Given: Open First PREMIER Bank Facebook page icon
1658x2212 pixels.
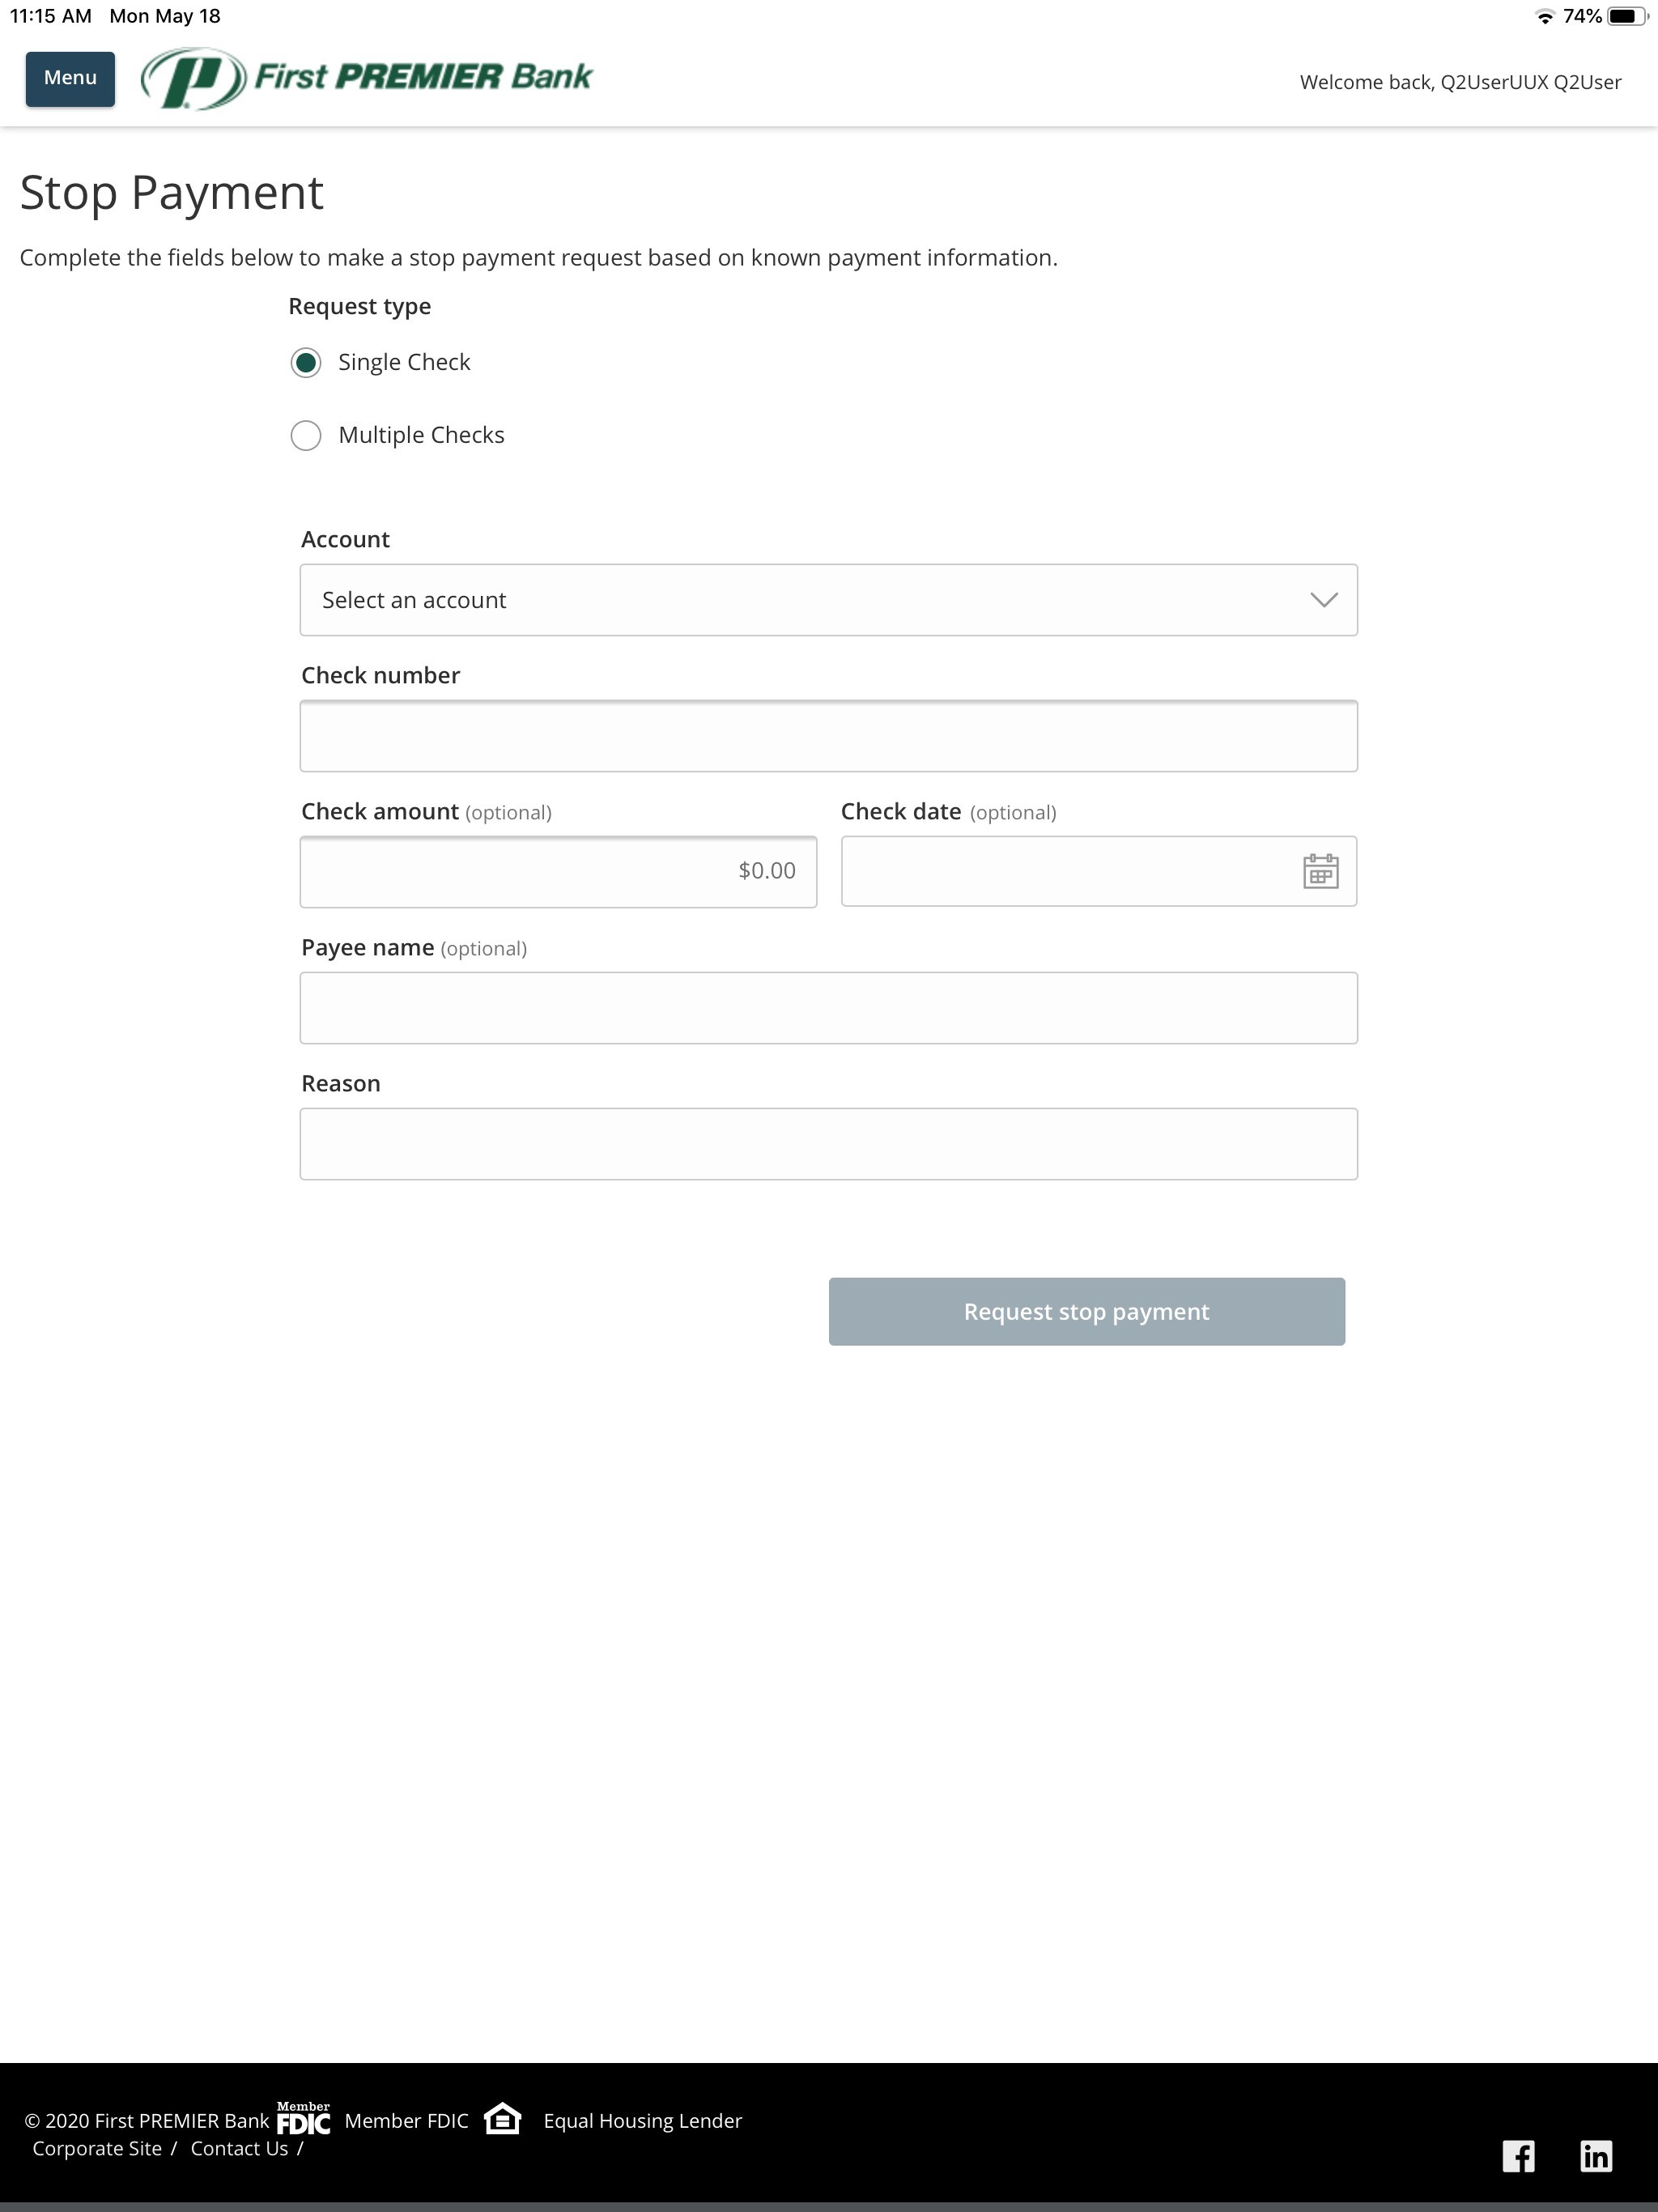Looking at the screenshot, I should [x=1518, y=2156].
